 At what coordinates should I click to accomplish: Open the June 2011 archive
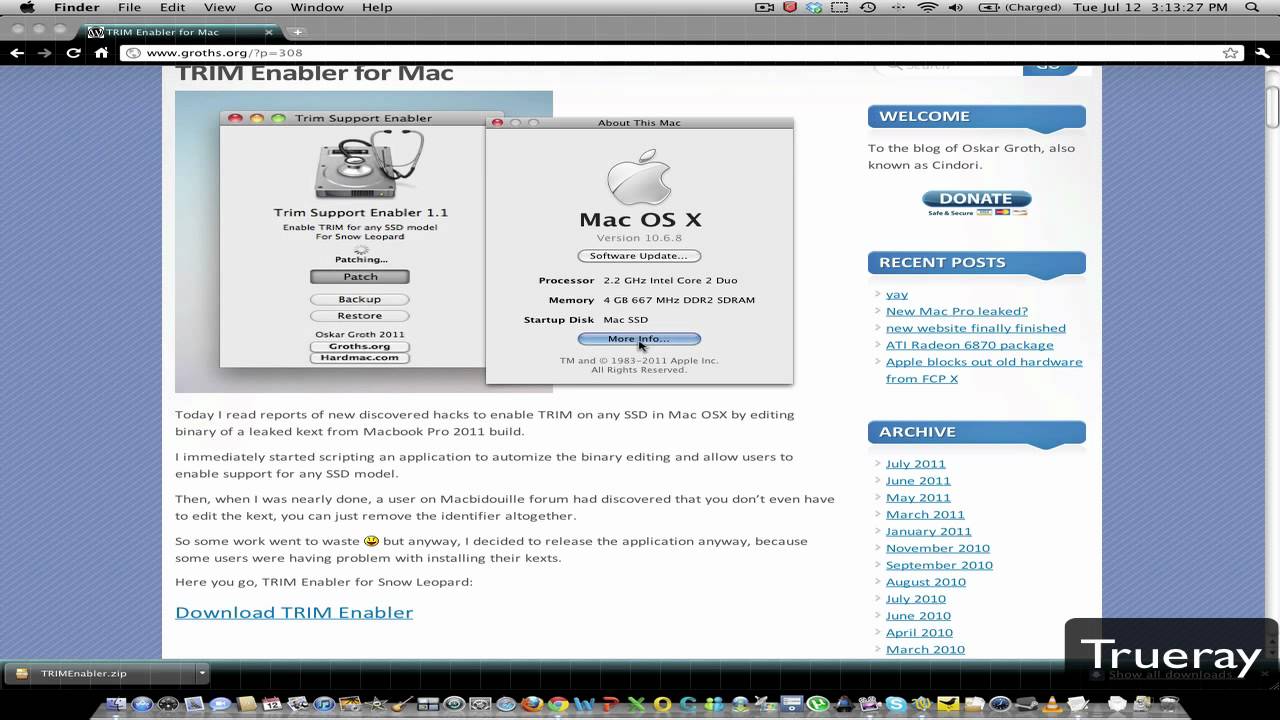tap(918, 481)
